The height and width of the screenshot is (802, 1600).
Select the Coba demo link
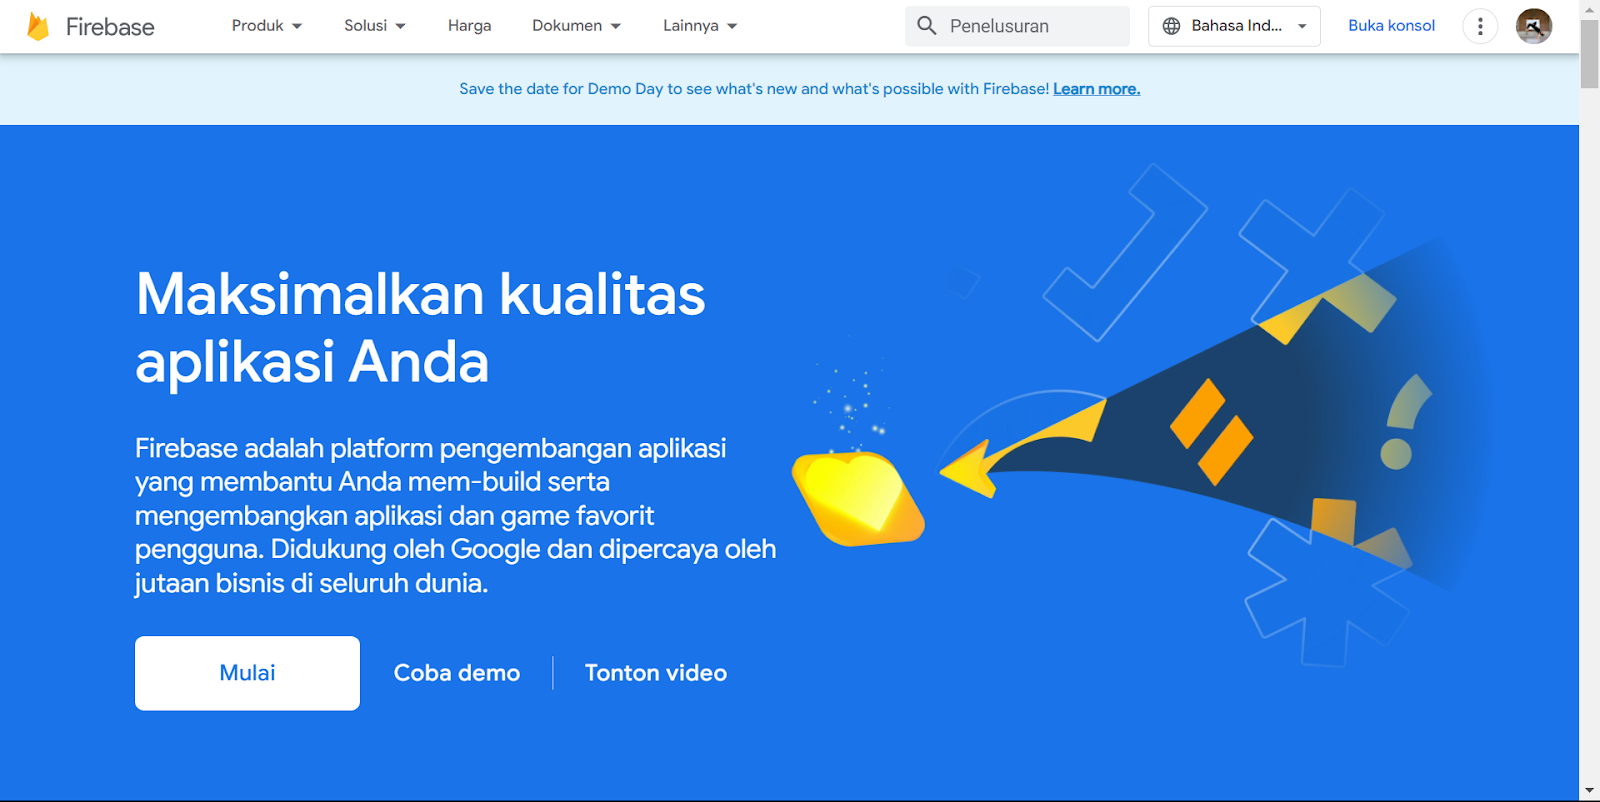click(457, 673)
